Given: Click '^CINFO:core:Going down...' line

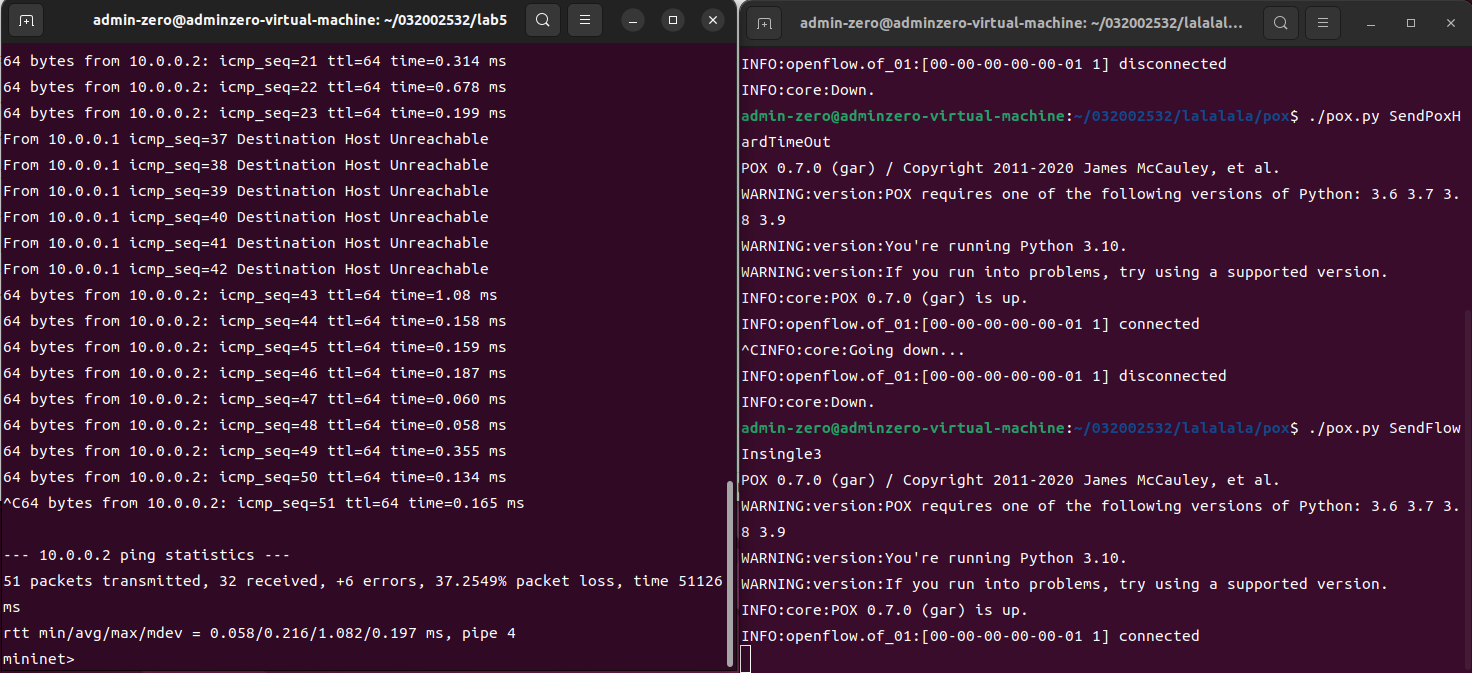Looking at the screenshot, I should click(853, 350).
